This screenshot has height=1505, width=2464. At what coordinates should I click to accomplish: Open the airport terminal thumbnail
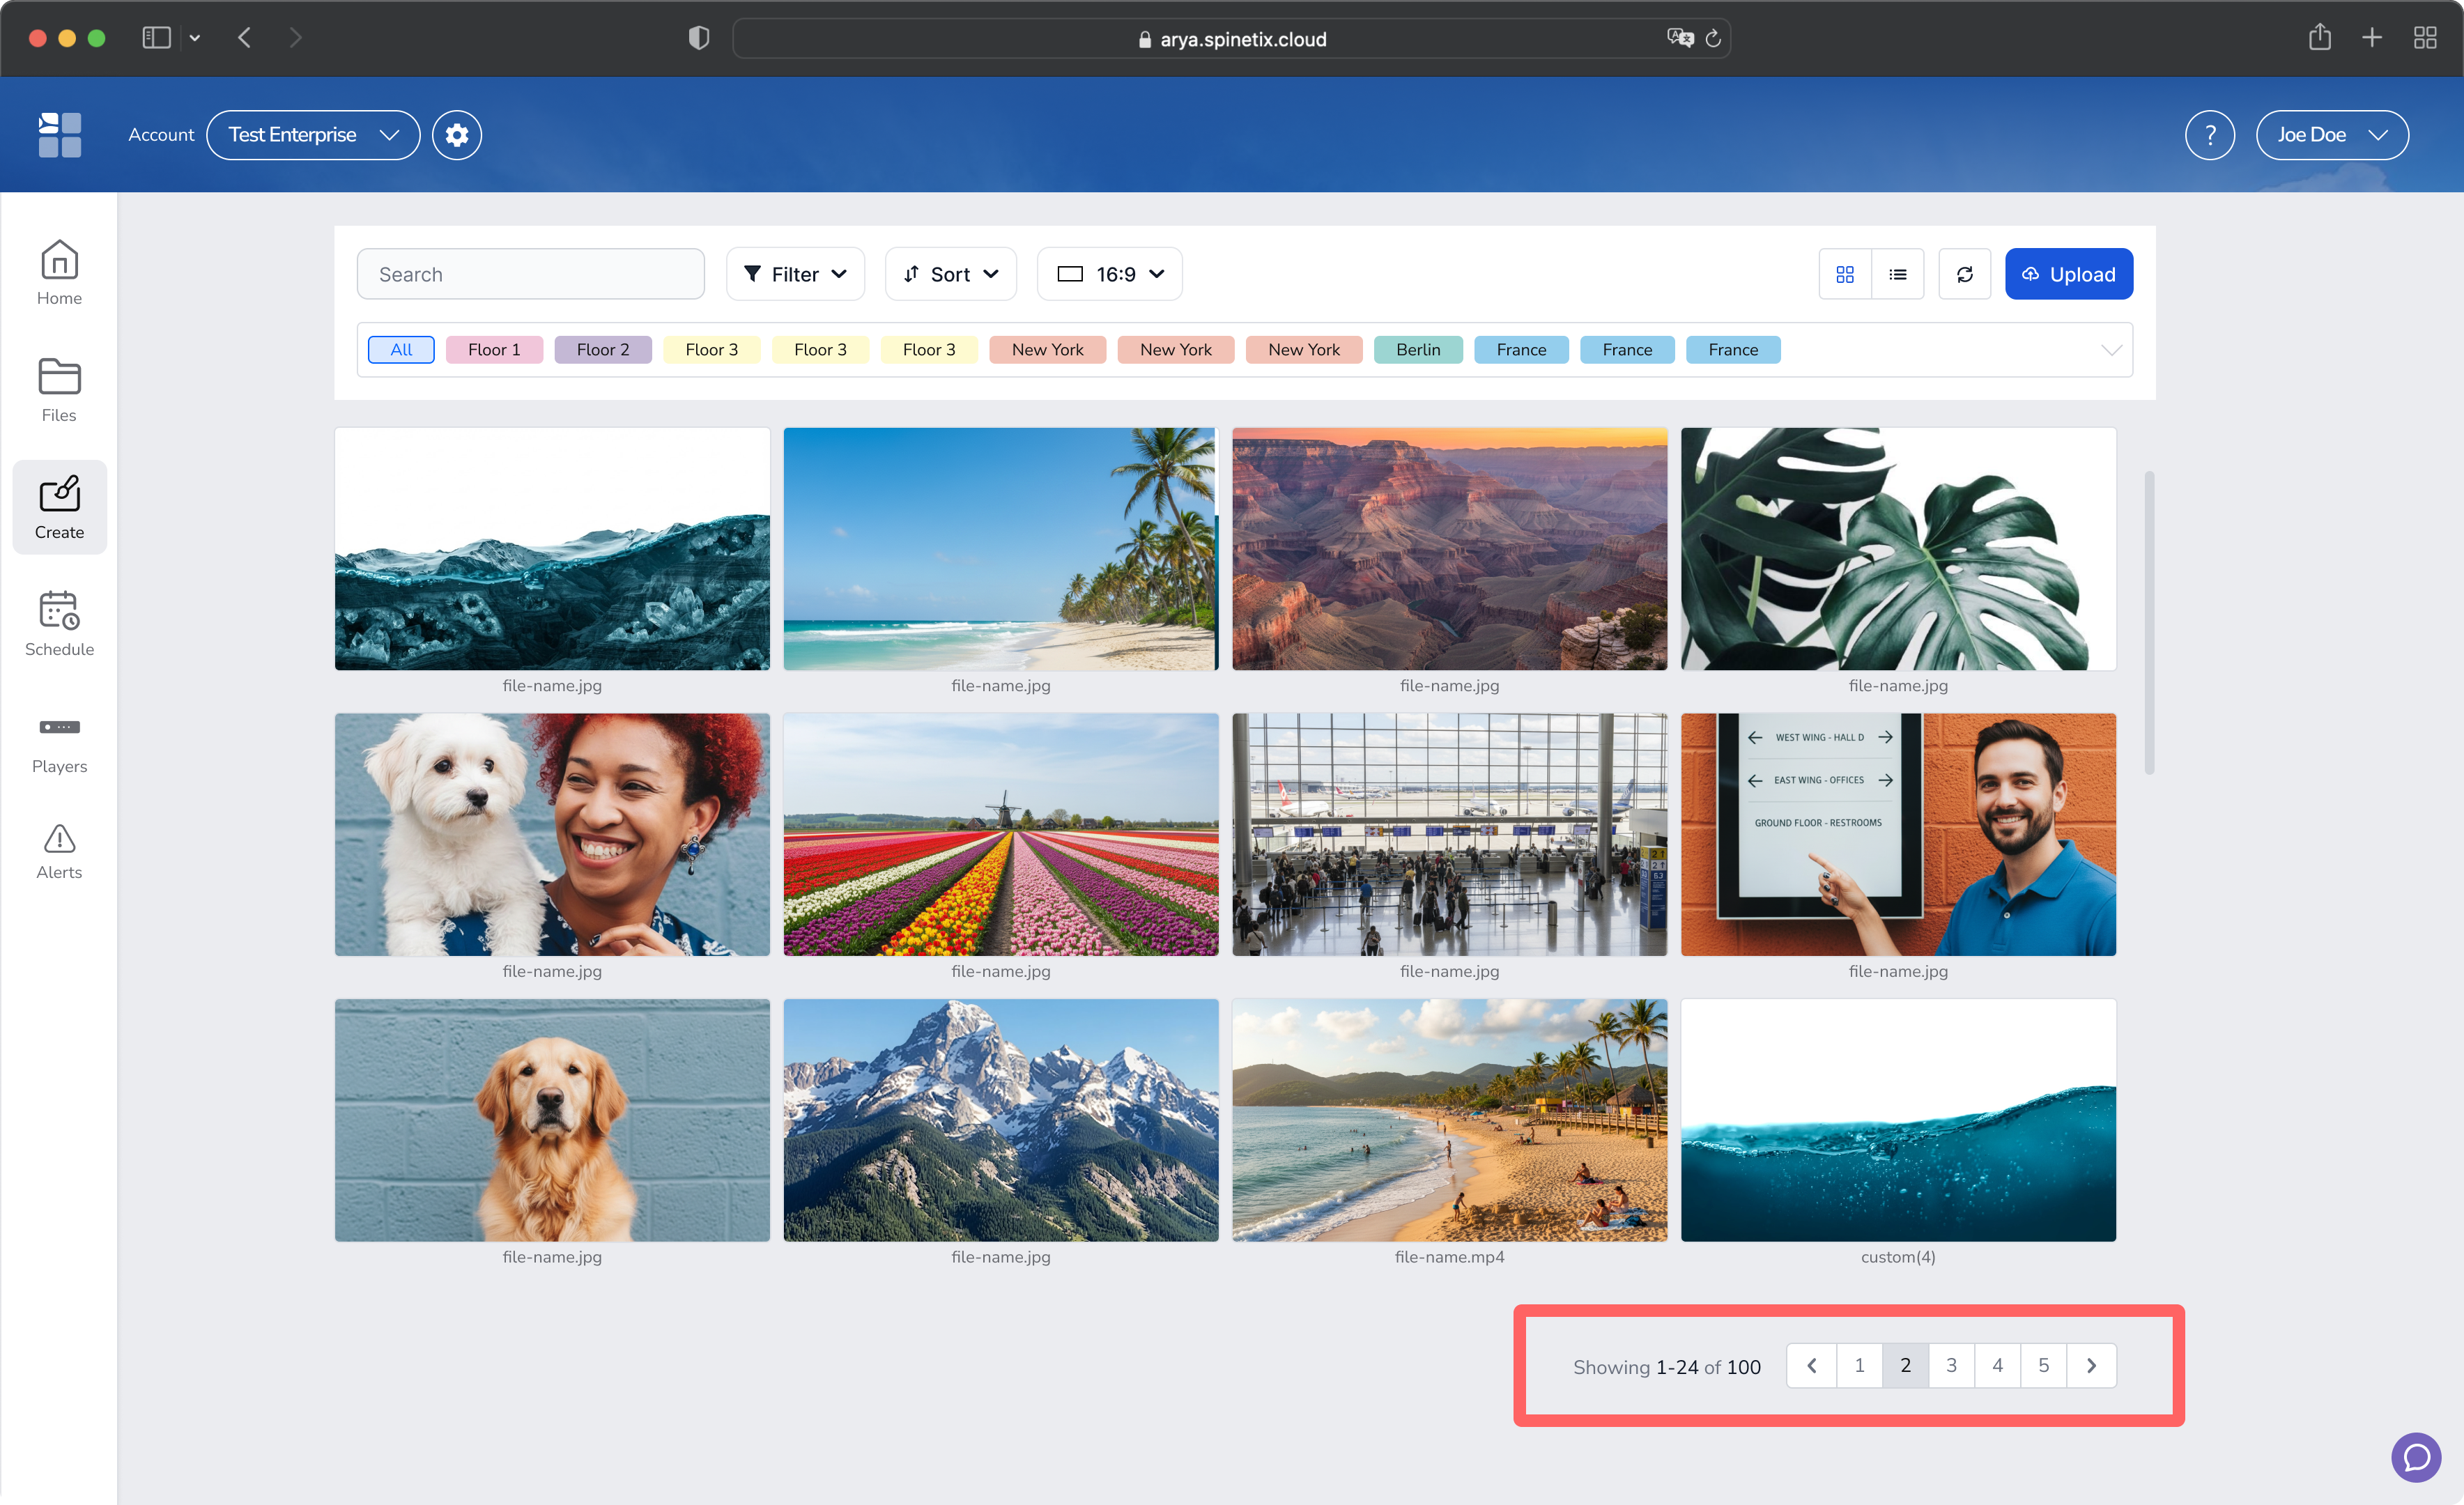click(1449, 834)
